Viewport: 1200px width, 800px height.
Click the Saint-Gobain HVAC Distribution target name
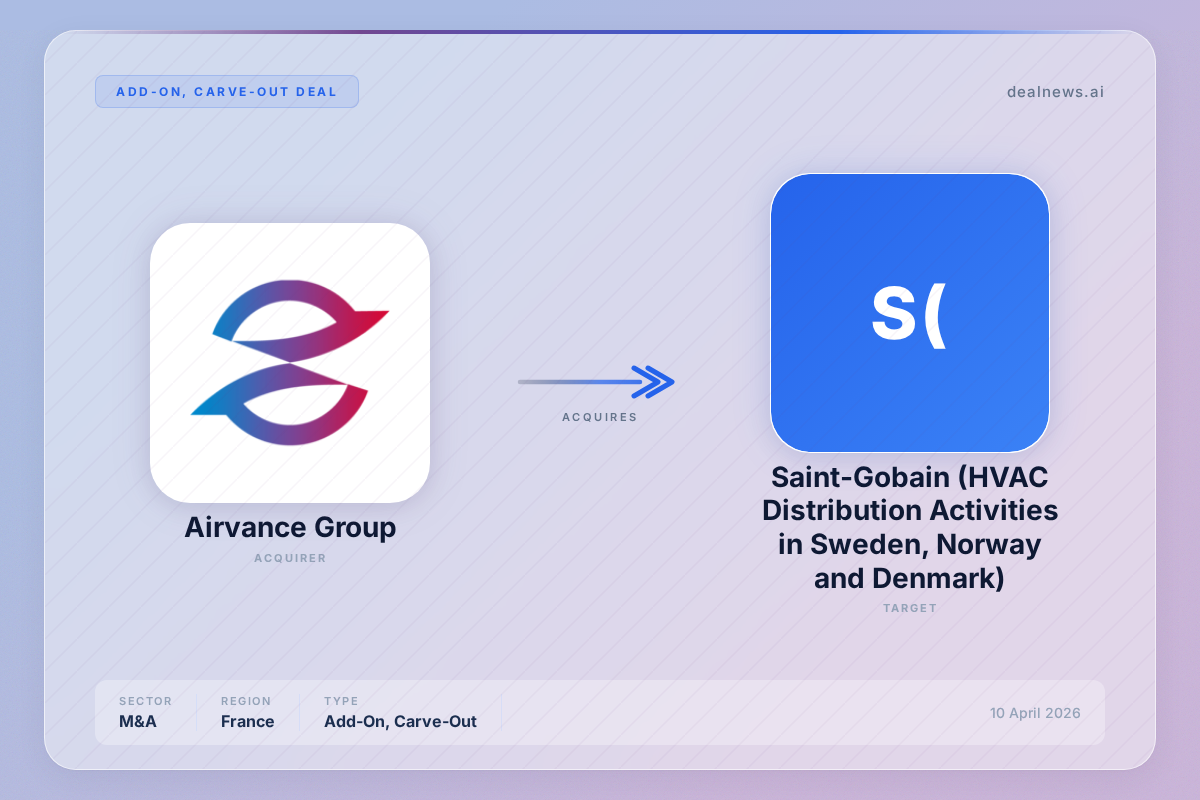909,528
